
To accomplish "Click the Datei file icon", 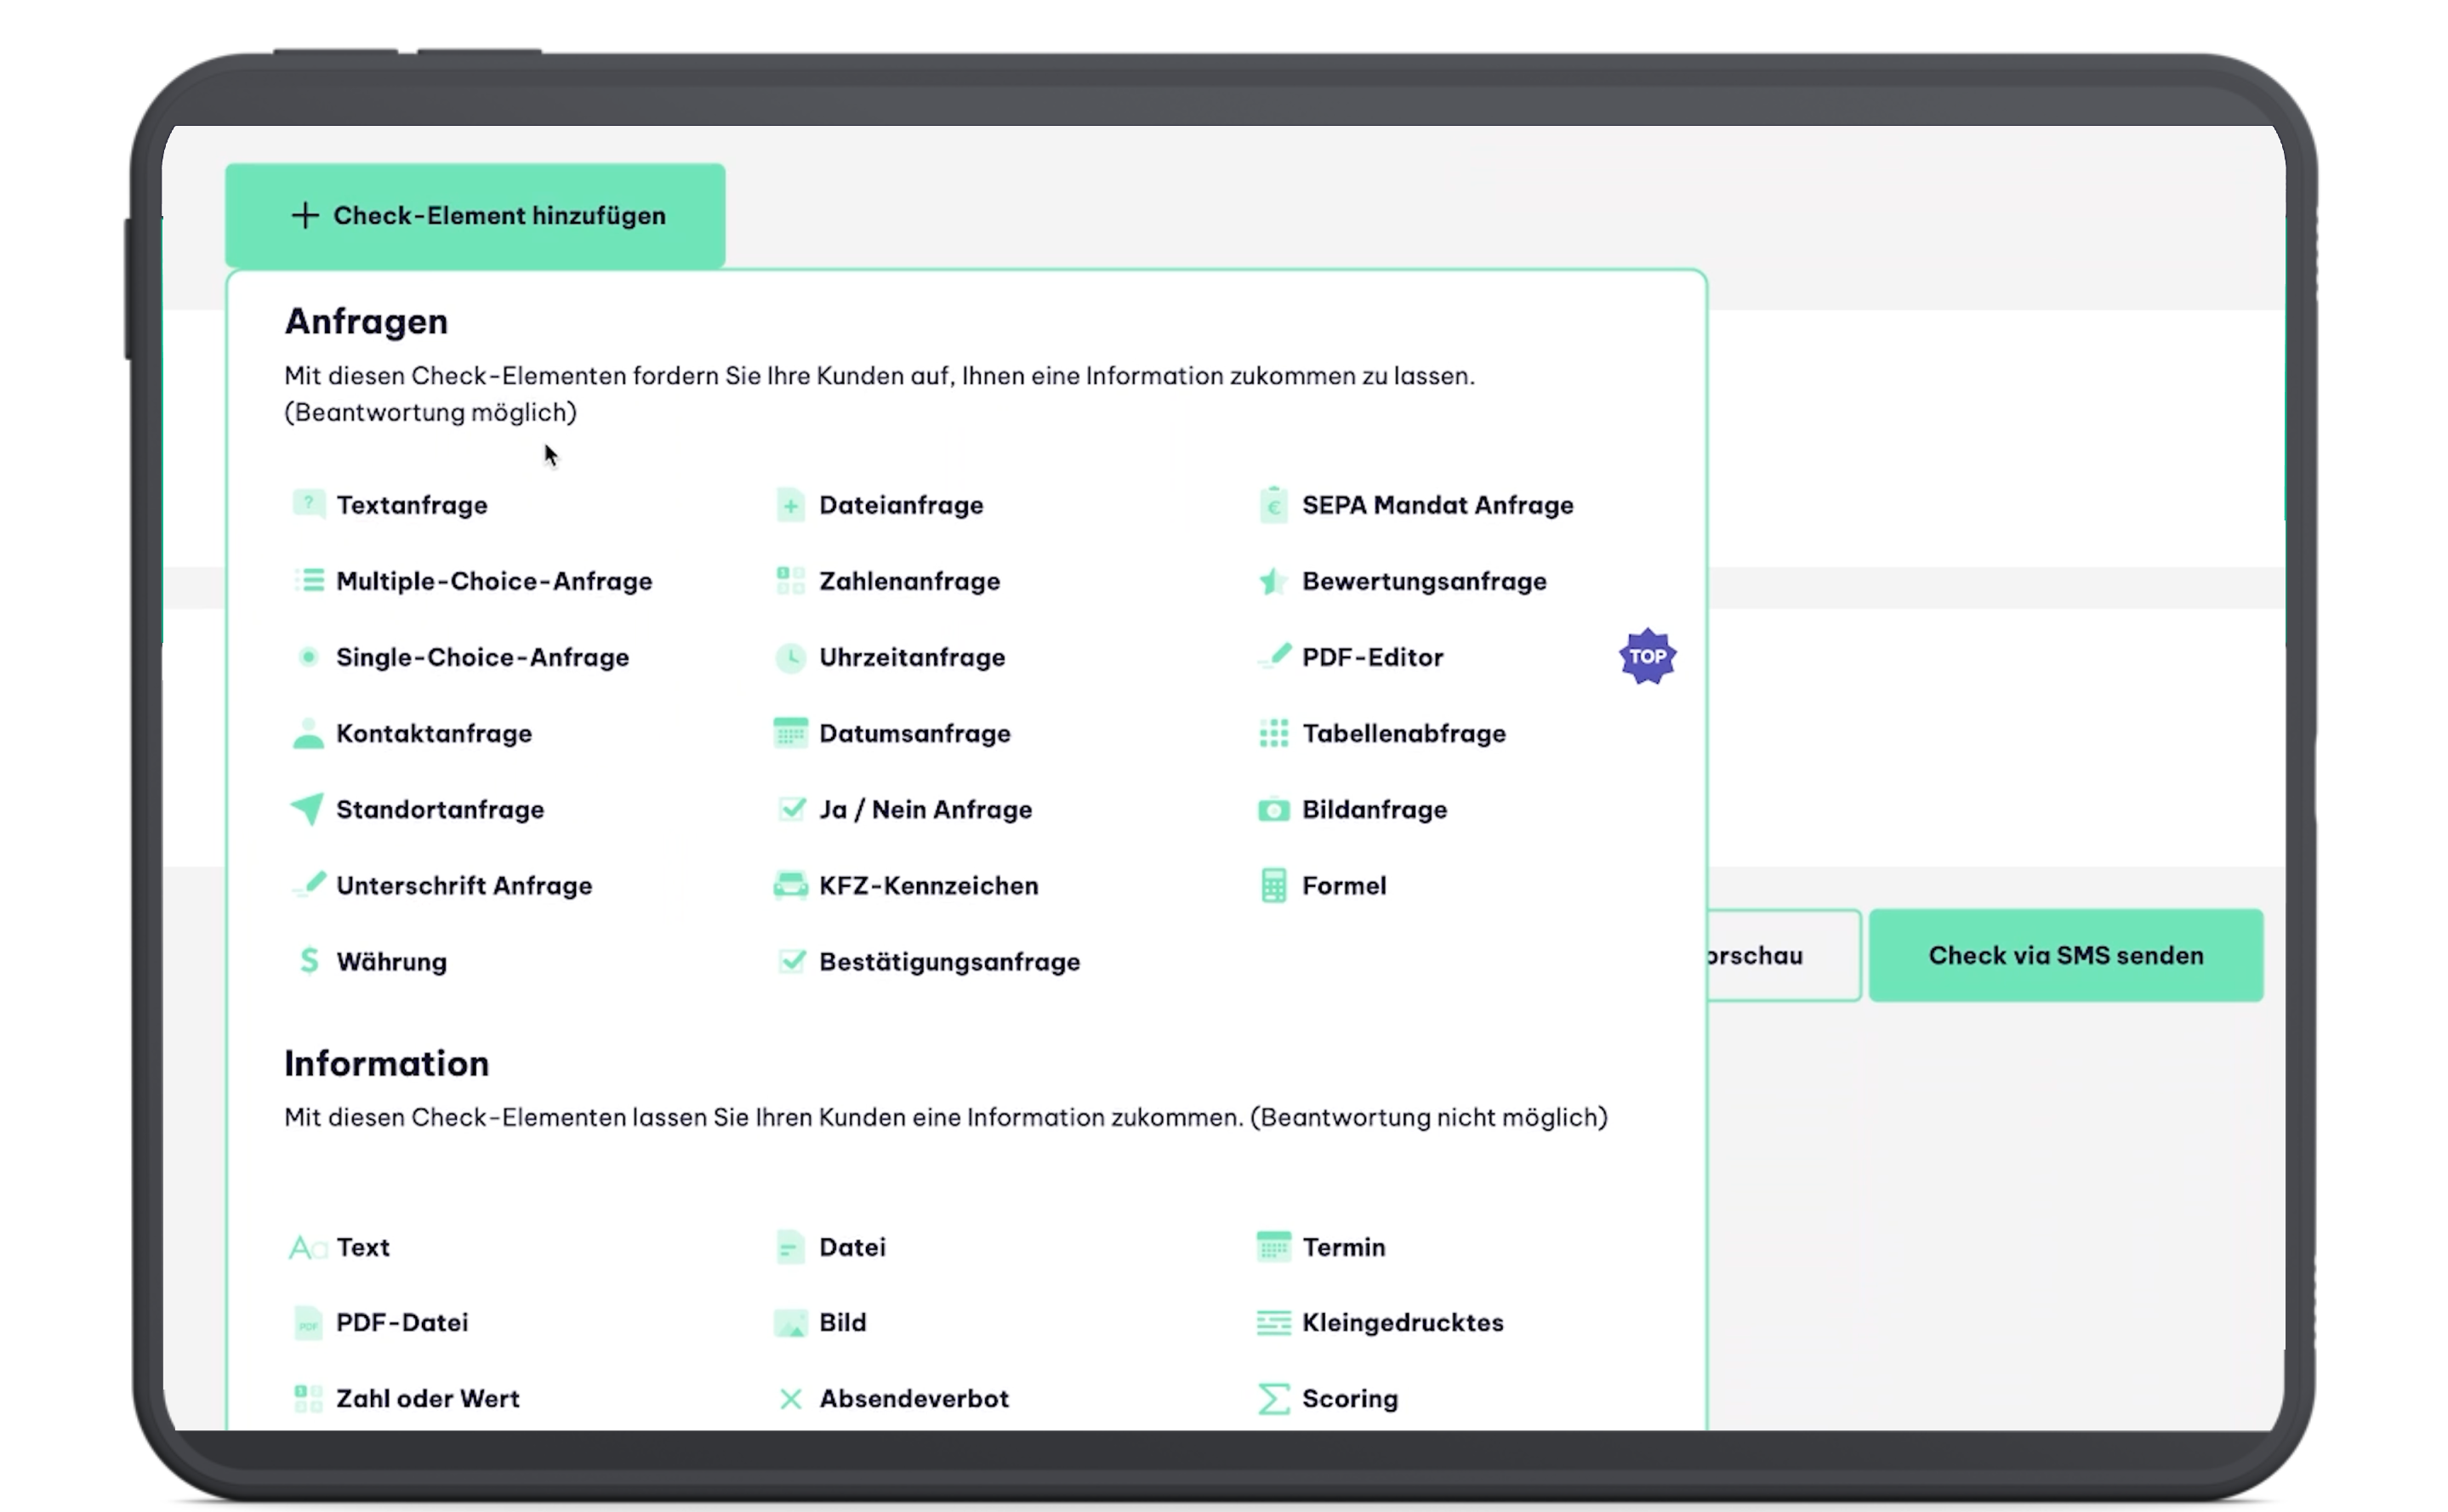I will pos(790,1247).
